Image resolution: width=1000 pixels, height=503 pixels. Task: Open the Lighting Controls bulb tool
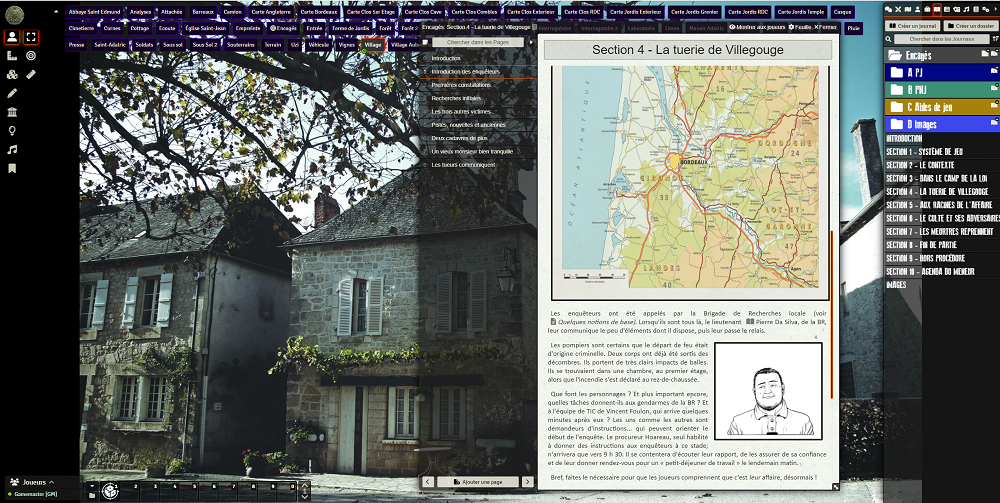tap(12, 130)
